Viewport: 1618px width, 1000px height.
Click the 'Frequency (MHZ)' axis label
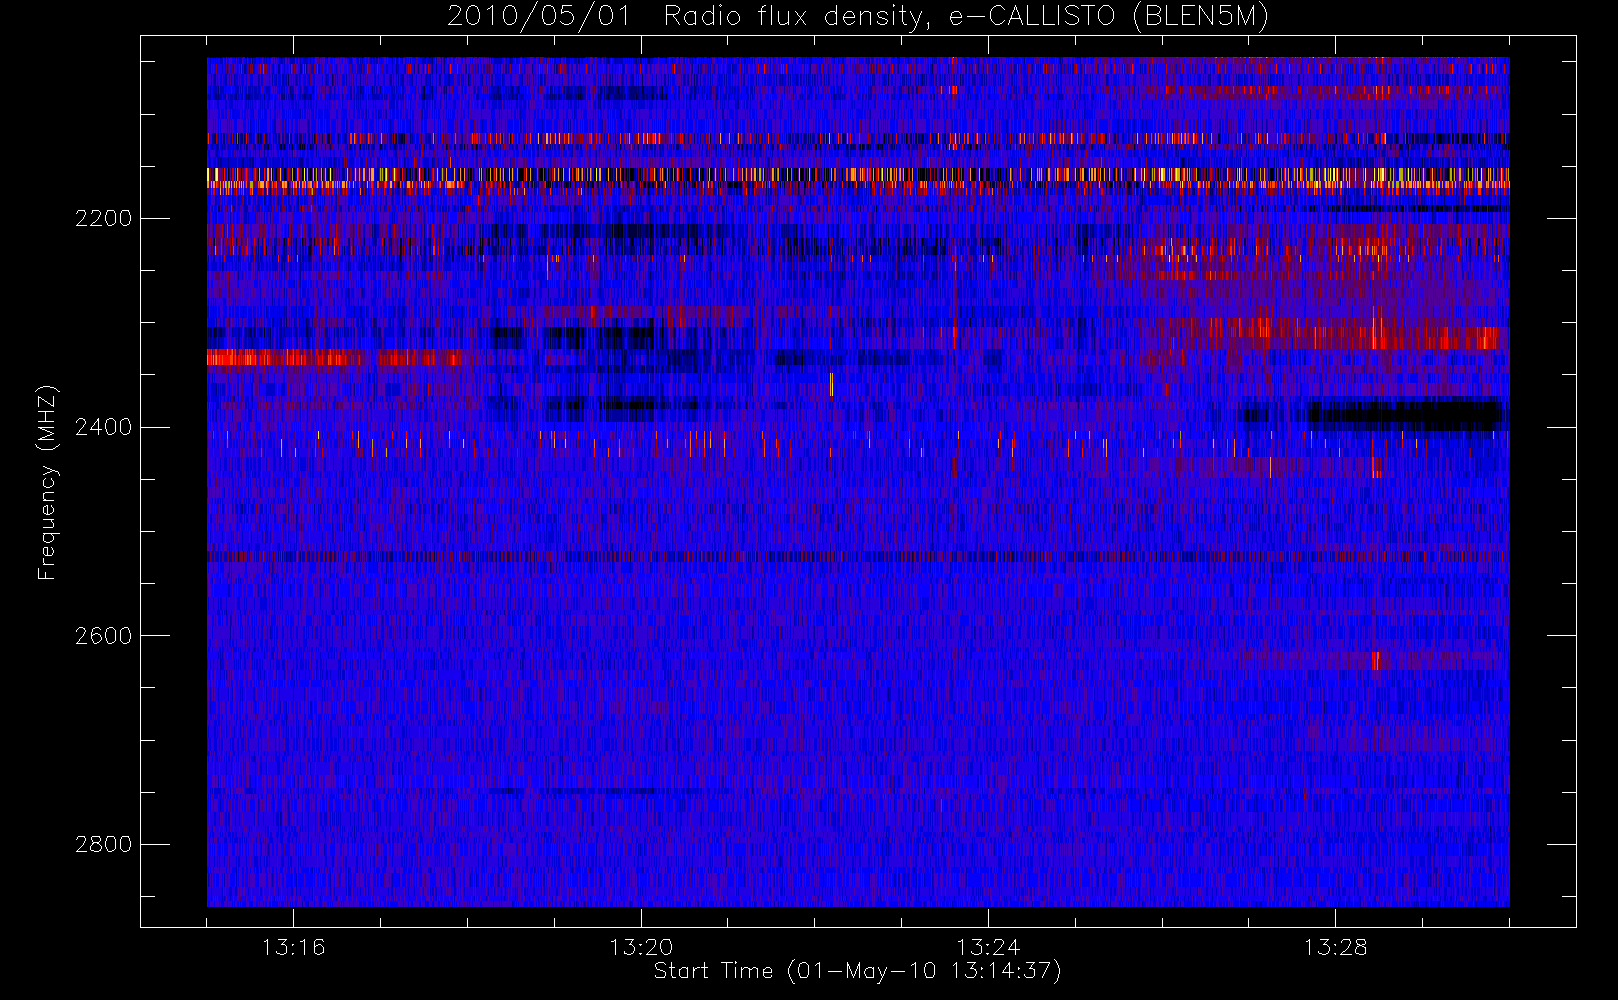pos(46,482)
